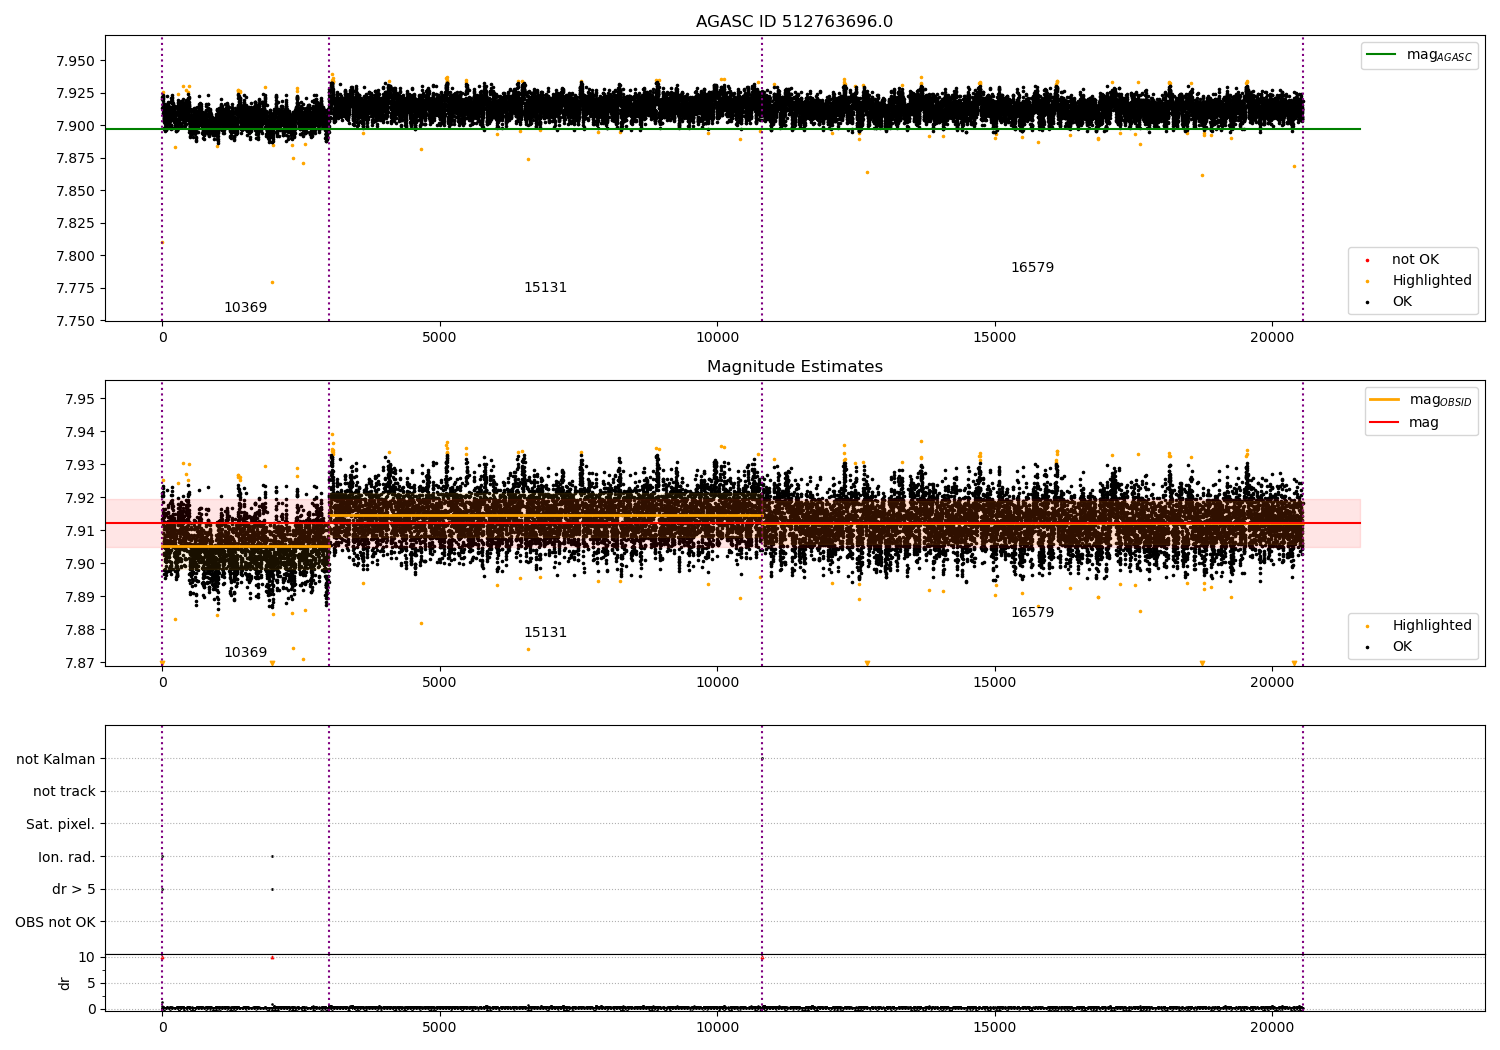The image size is (1500, 1050).
Task: Click the 16579 label in the top plot
Action: [1032, 268]
